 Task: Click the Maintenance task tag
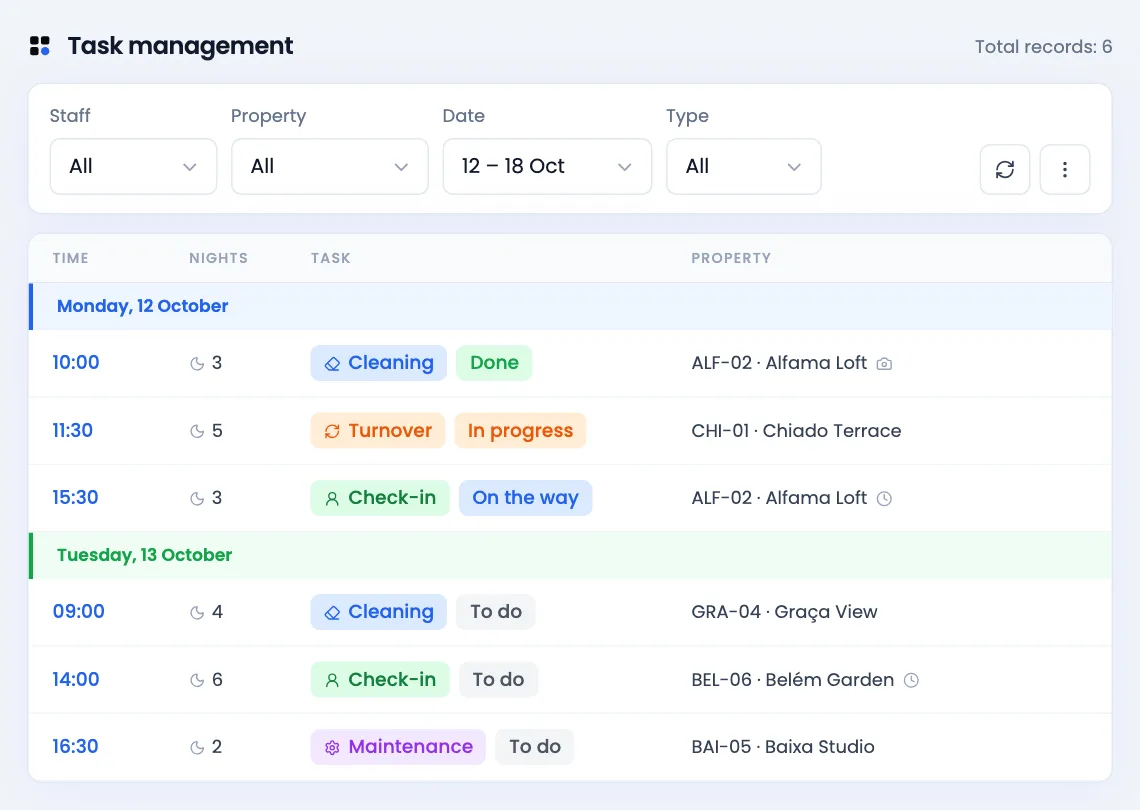point(398,747)
